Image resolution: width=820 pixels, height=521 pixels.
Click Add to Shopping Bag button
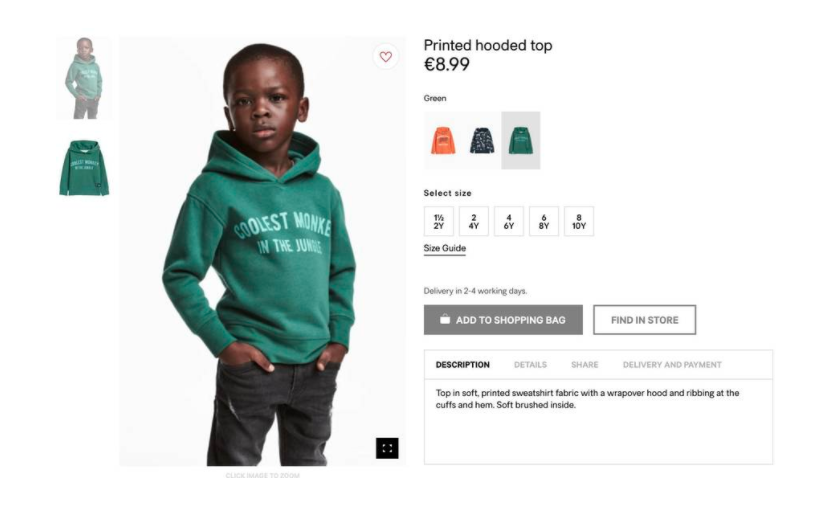pos(503,320)
